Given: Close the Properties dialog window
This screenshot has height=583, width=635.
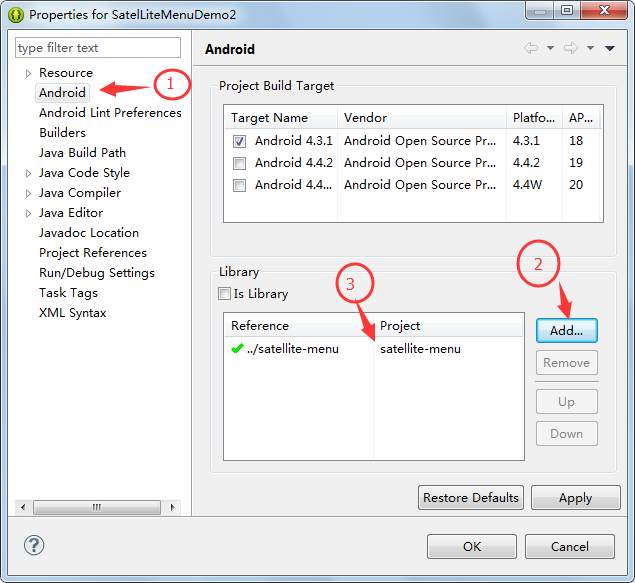Looking at the screenshot, I should [x=604, y=10].
